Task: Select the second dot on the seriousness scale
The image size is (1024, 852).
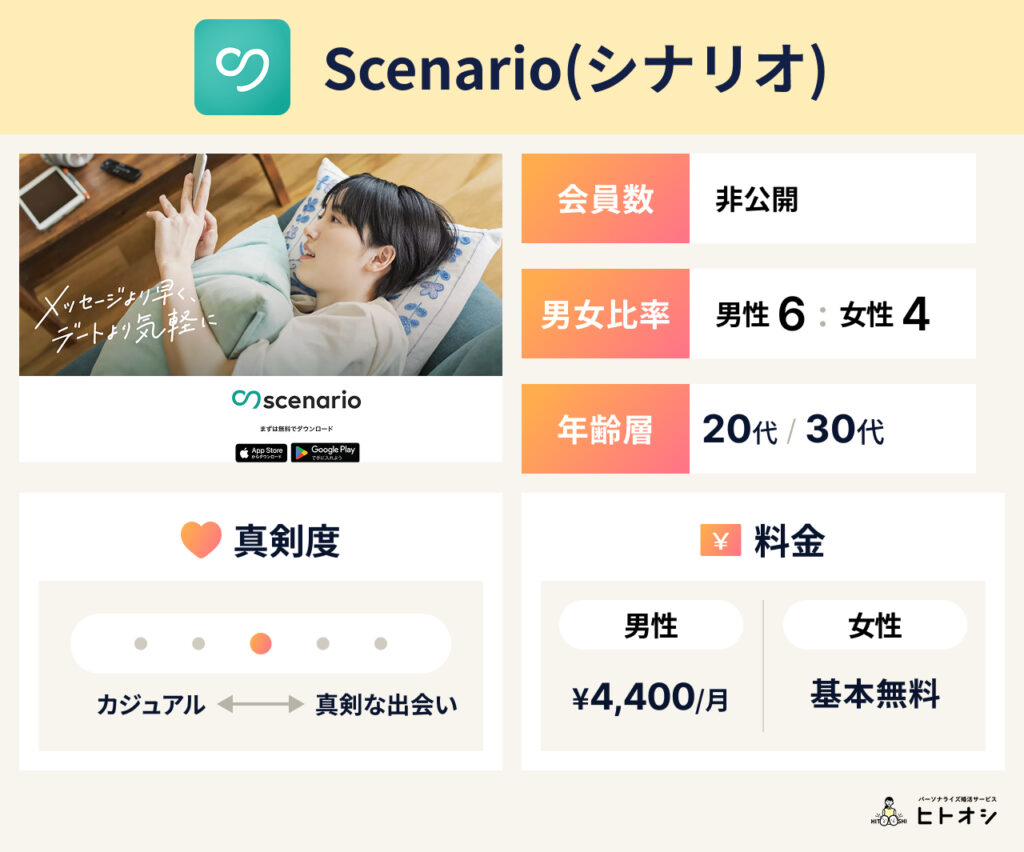Action: pyautogui.click(x=199, y=643)
